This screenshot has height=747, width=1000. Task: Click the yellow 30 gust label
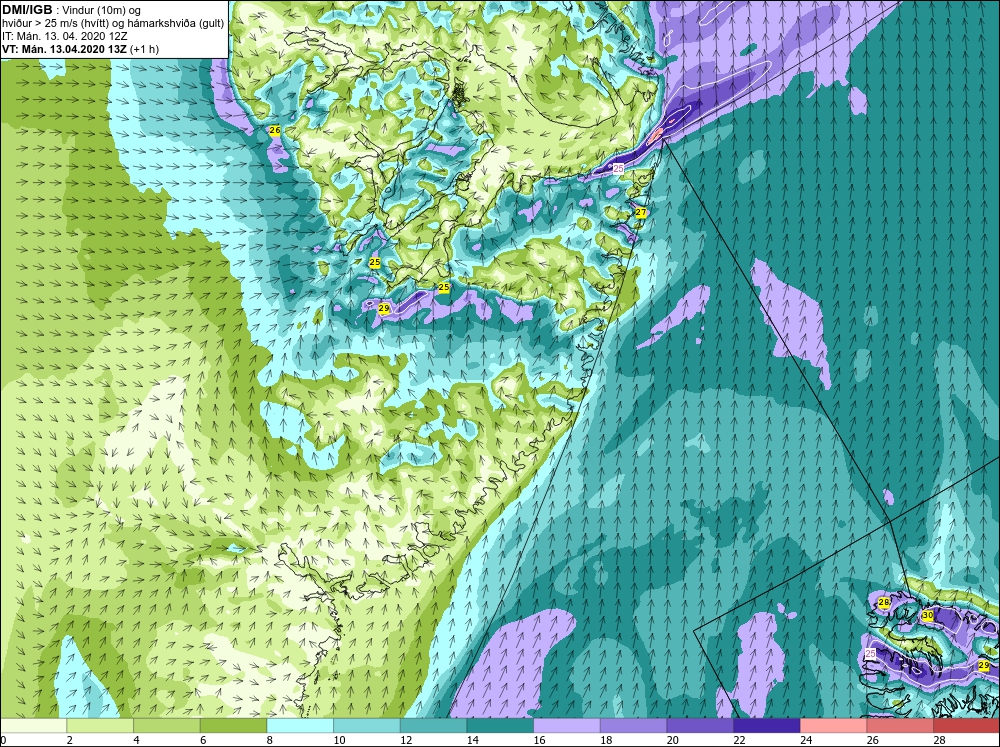pyautogui.click(x=928, y=616)
